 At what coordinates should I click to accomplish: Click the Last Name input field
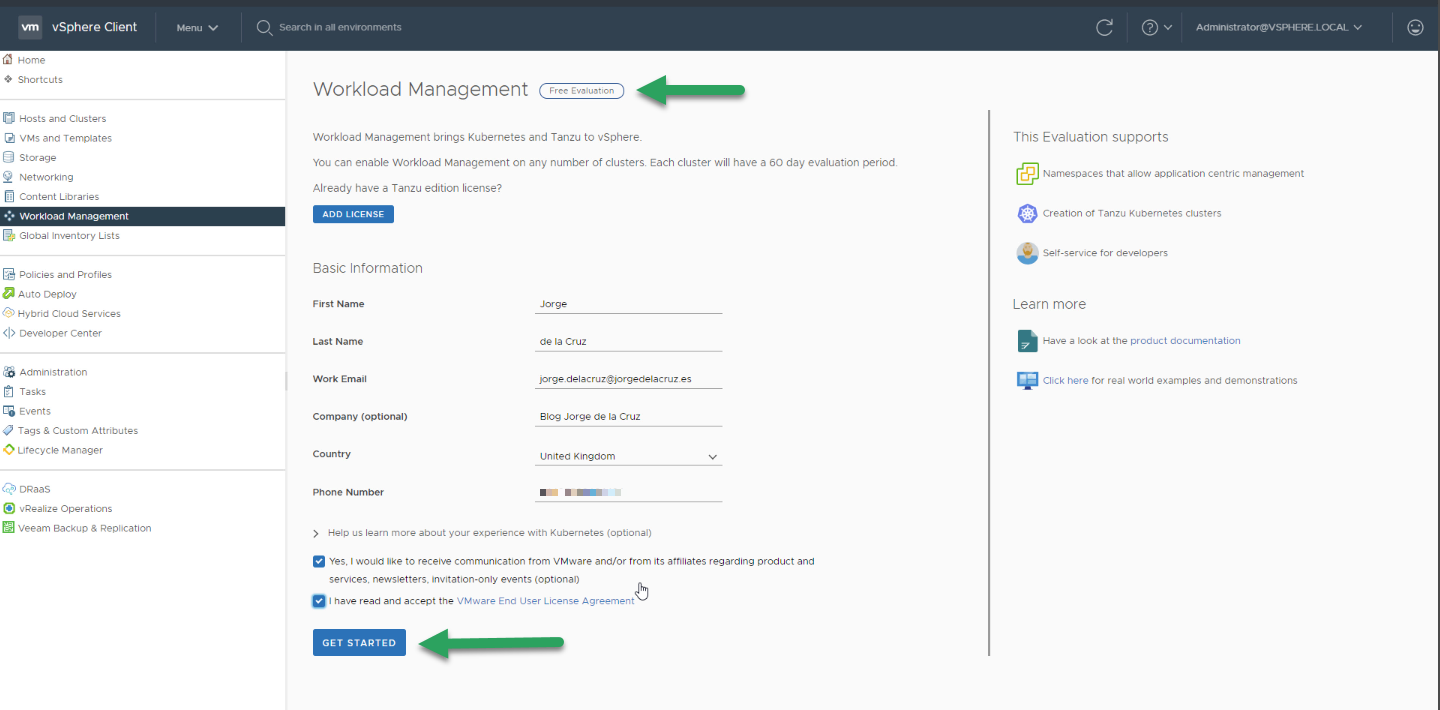pos(629,341)
